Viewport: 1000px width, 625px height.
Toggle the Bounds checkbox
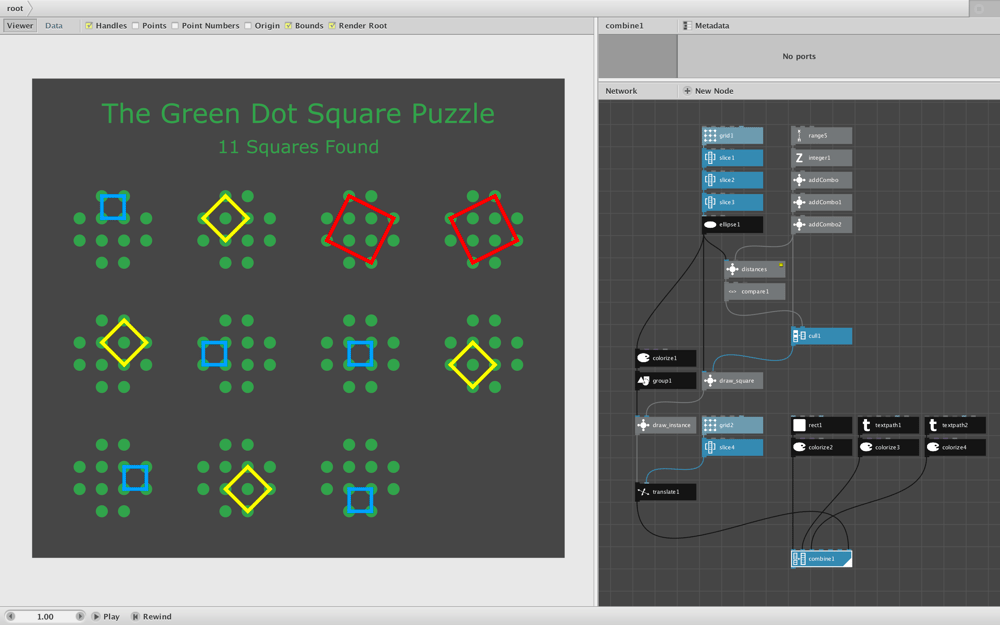(x=288, y=26)
